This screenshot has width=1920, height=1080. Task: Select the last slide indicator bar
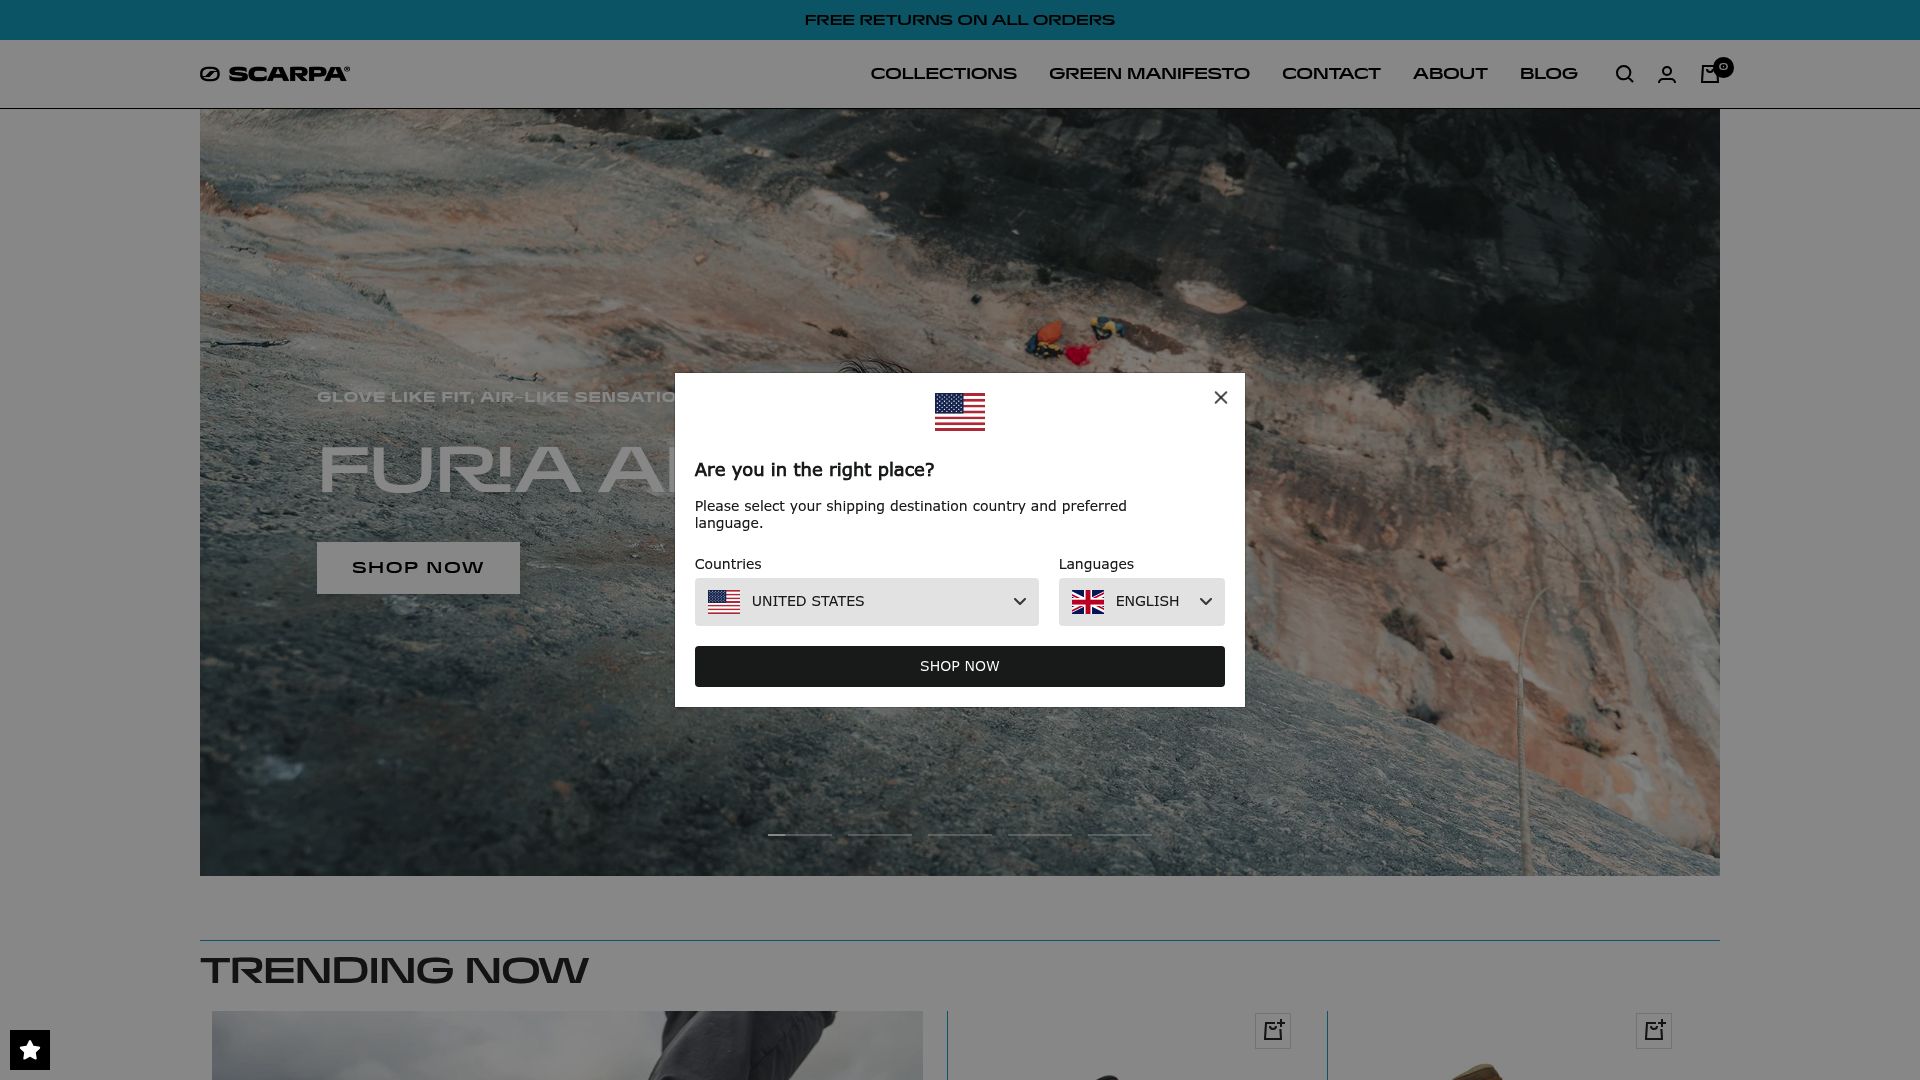(x=1120, y=835)
